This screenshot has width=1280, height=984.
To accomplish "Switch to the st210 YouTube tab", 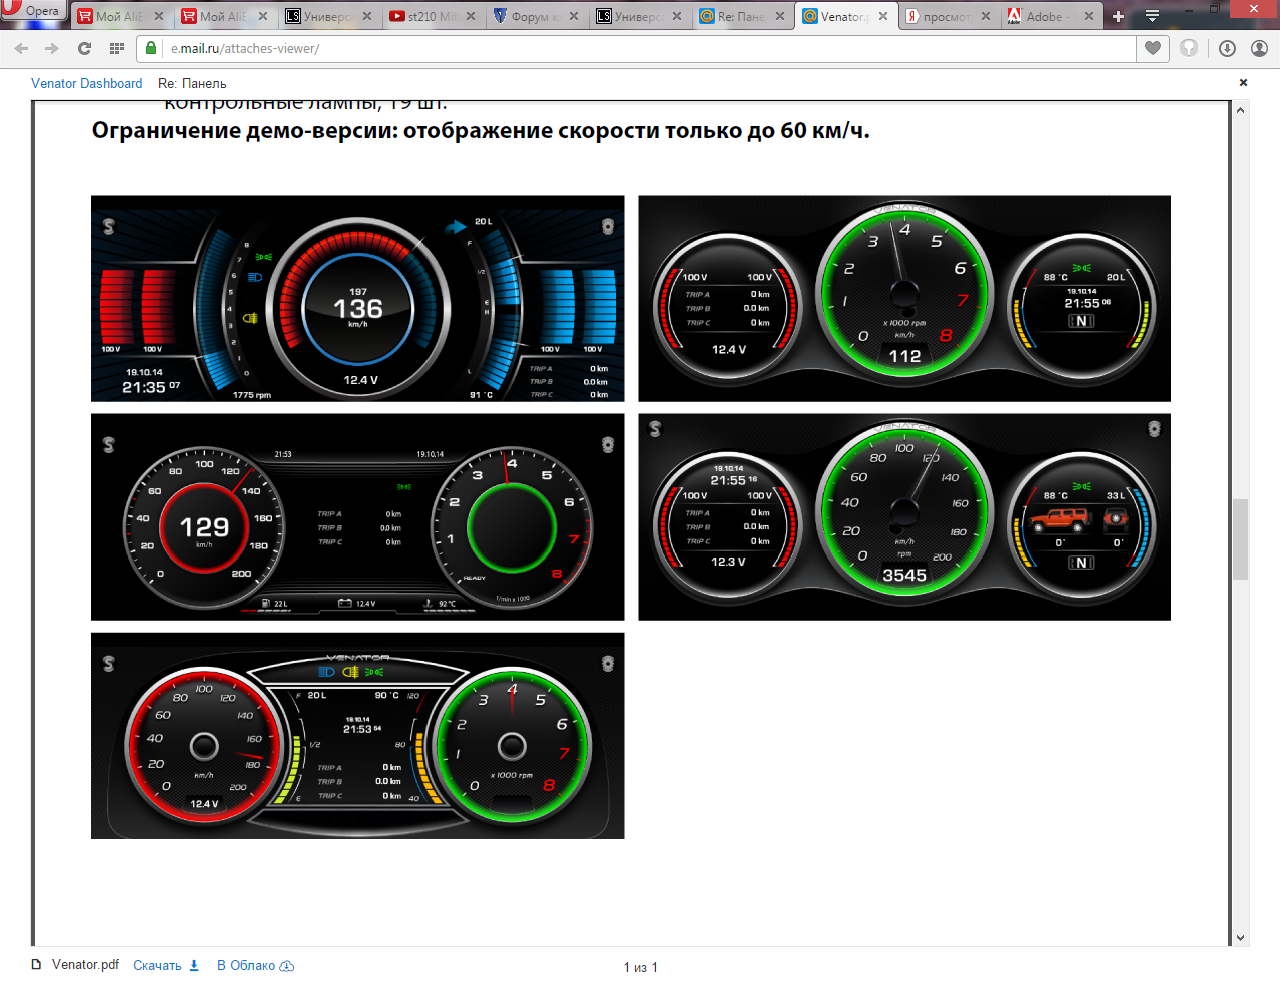I will [430, 16].
